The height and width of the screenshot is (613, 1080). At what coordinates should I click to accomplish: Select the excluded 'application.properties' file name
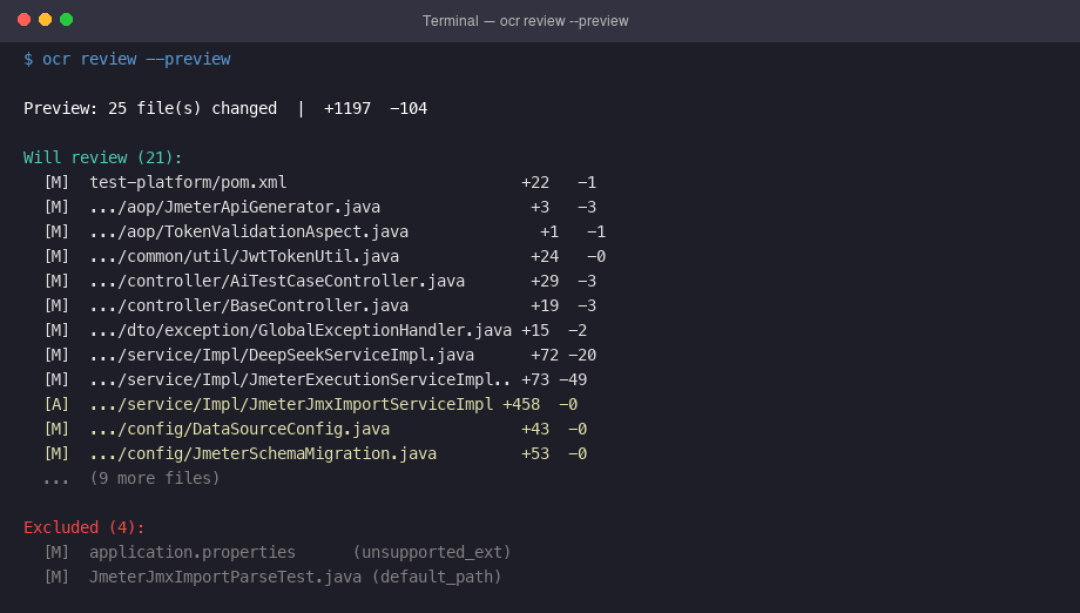192,552
